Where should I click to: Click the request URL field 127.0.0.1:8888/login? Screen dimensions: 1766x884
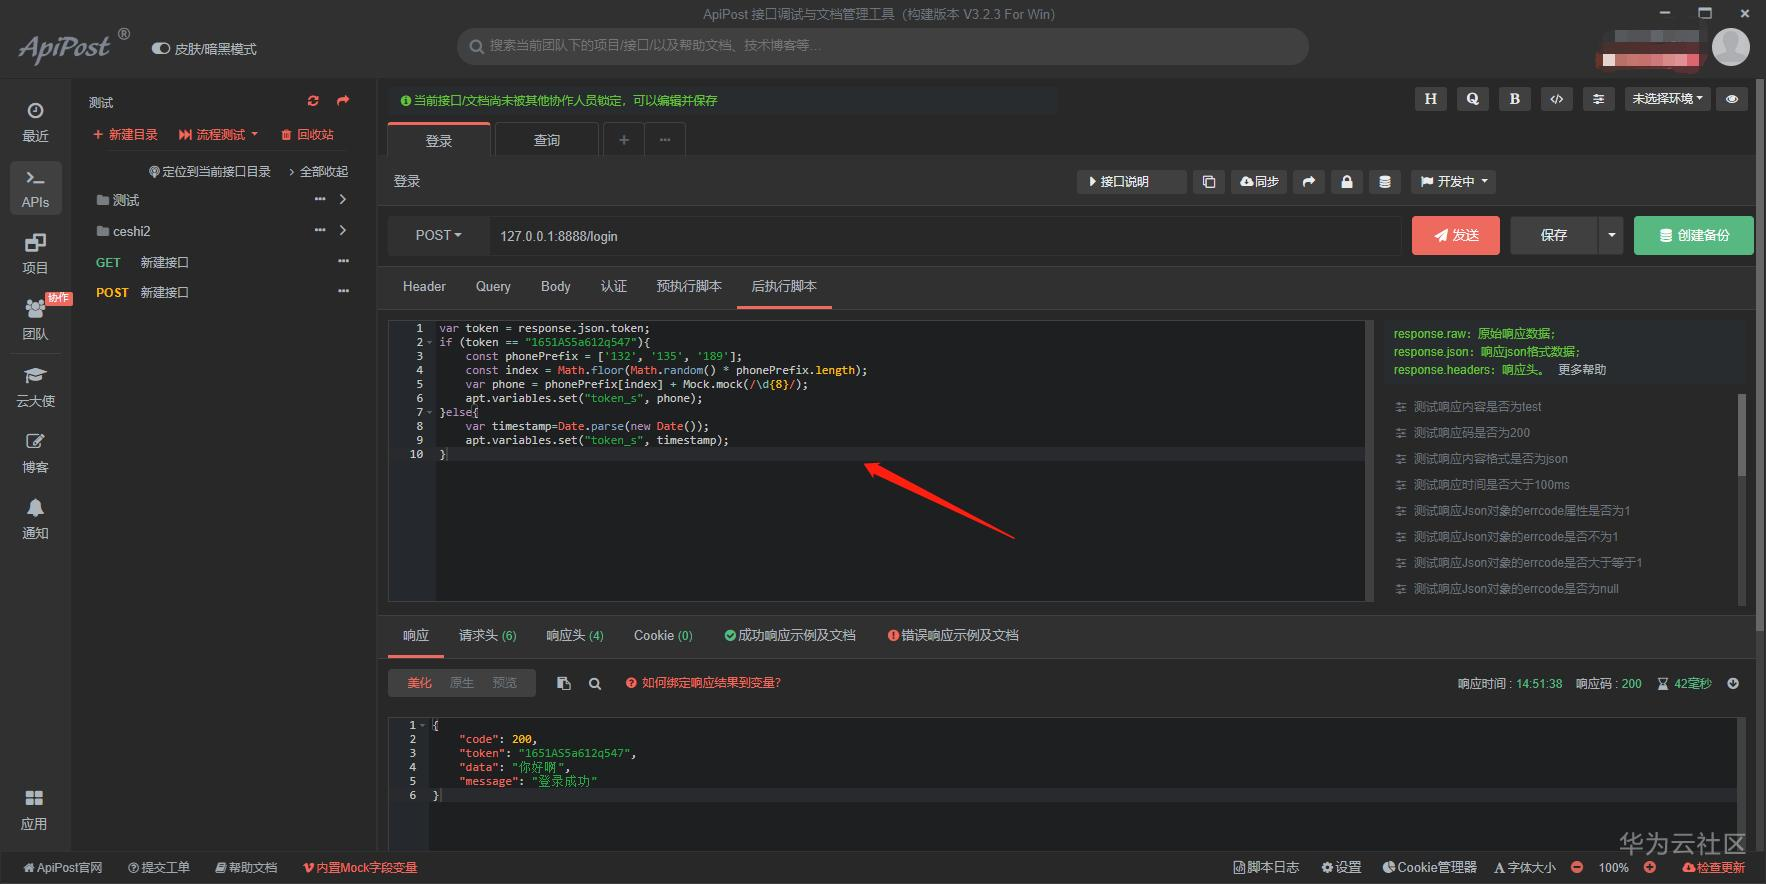944,236
